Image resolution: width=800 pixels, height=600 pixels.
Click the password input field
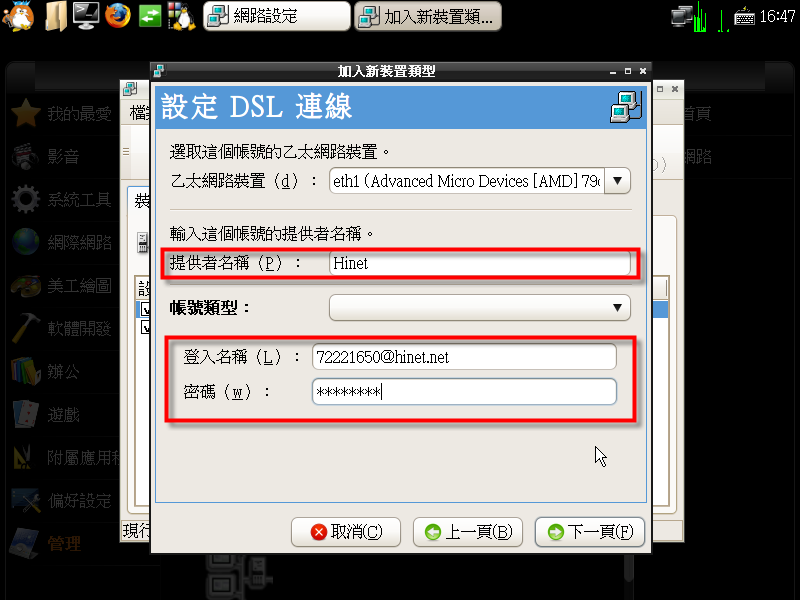[x=464, y=392]
